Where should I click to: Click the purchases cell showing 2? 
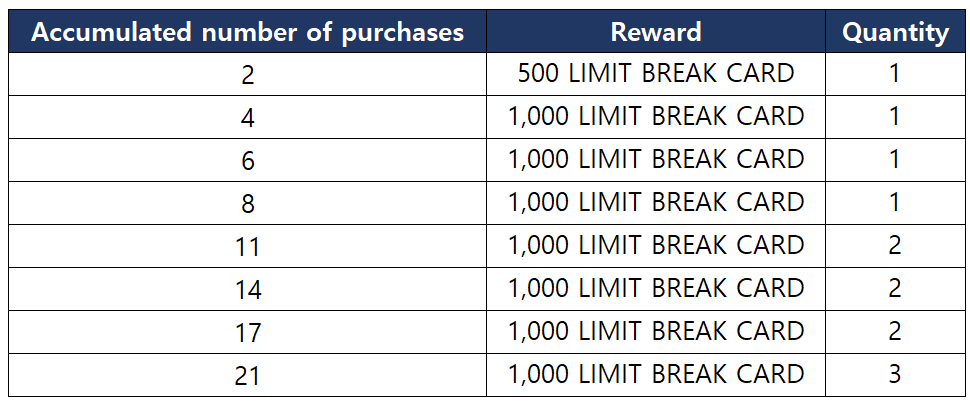click(x=248, y=74)
